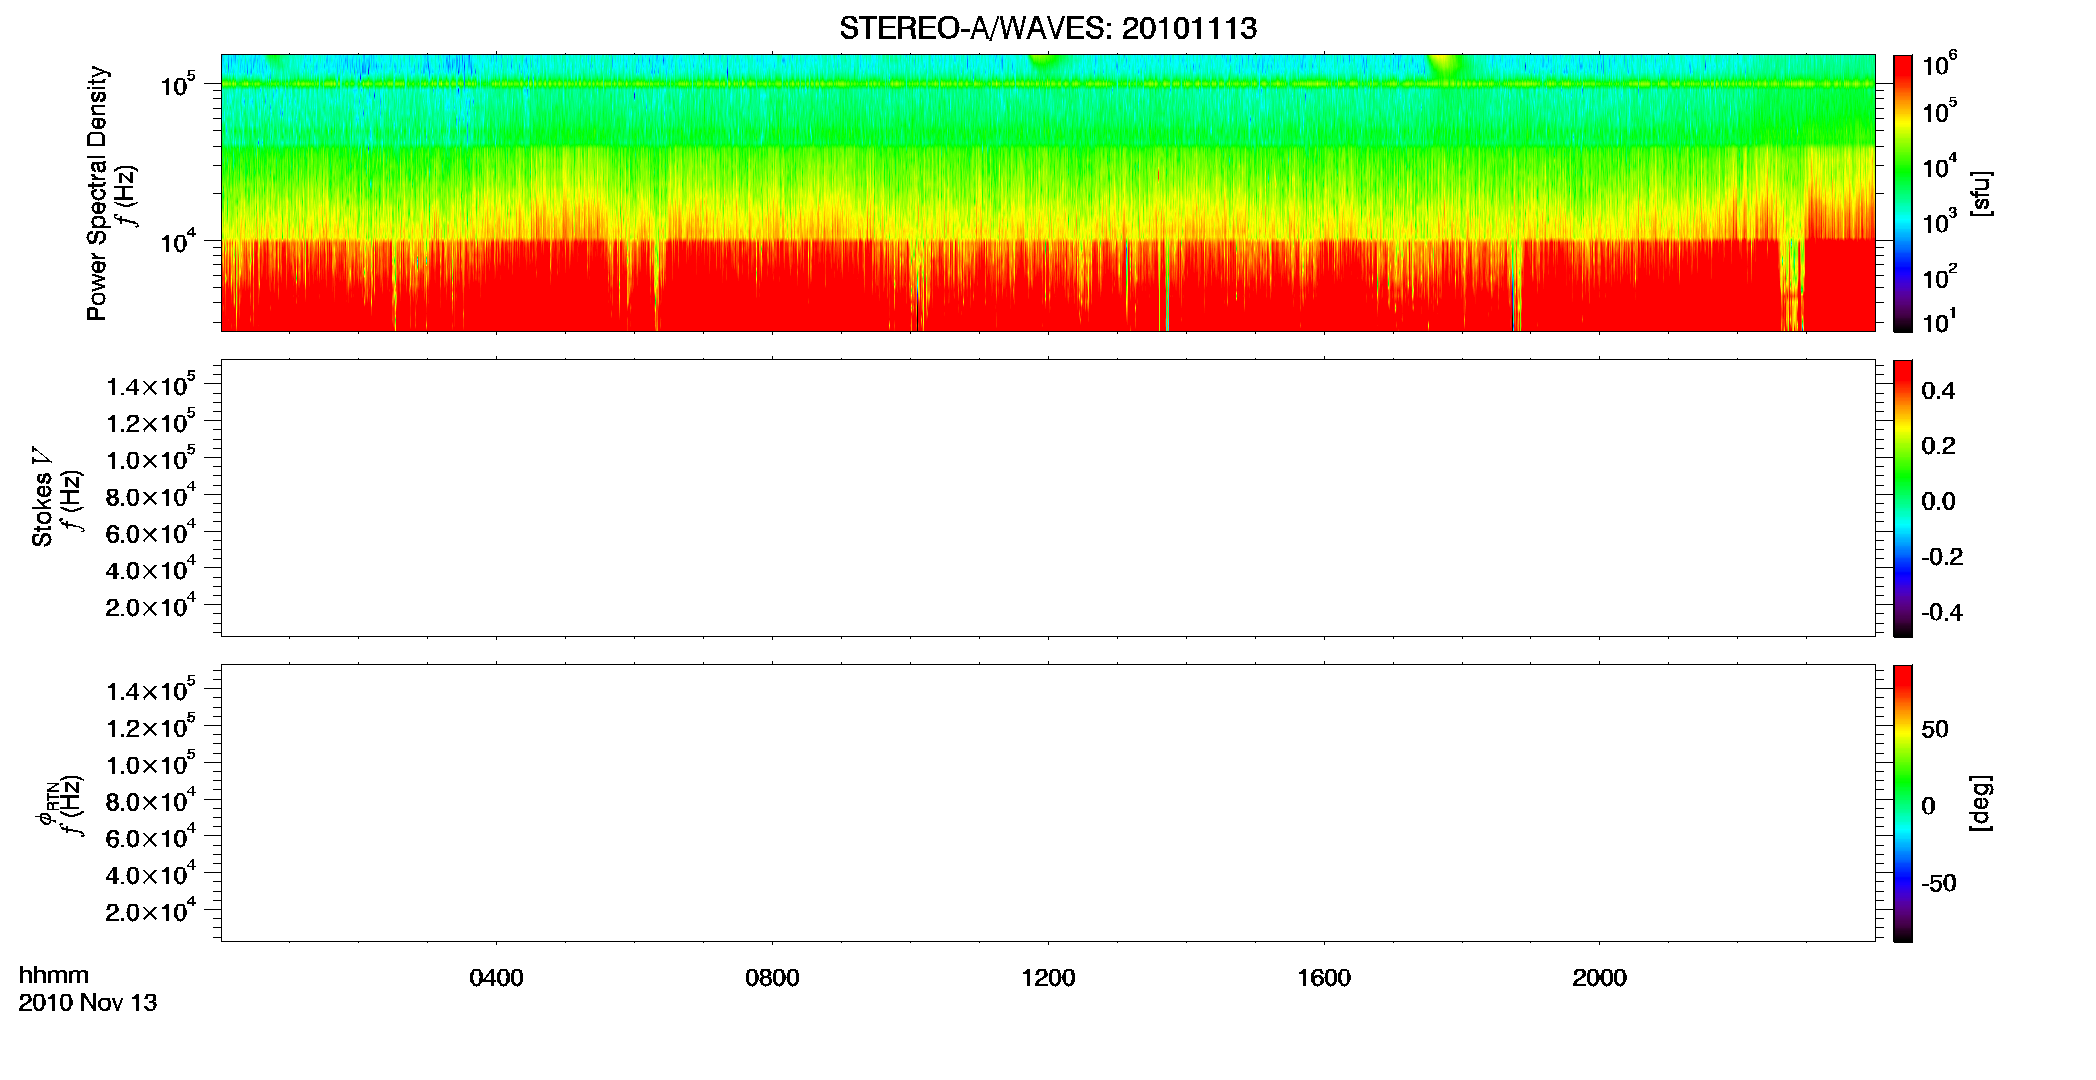Click the "0400" time tick label
The image size is (2096, 1080).
click(x=496, y=978)
